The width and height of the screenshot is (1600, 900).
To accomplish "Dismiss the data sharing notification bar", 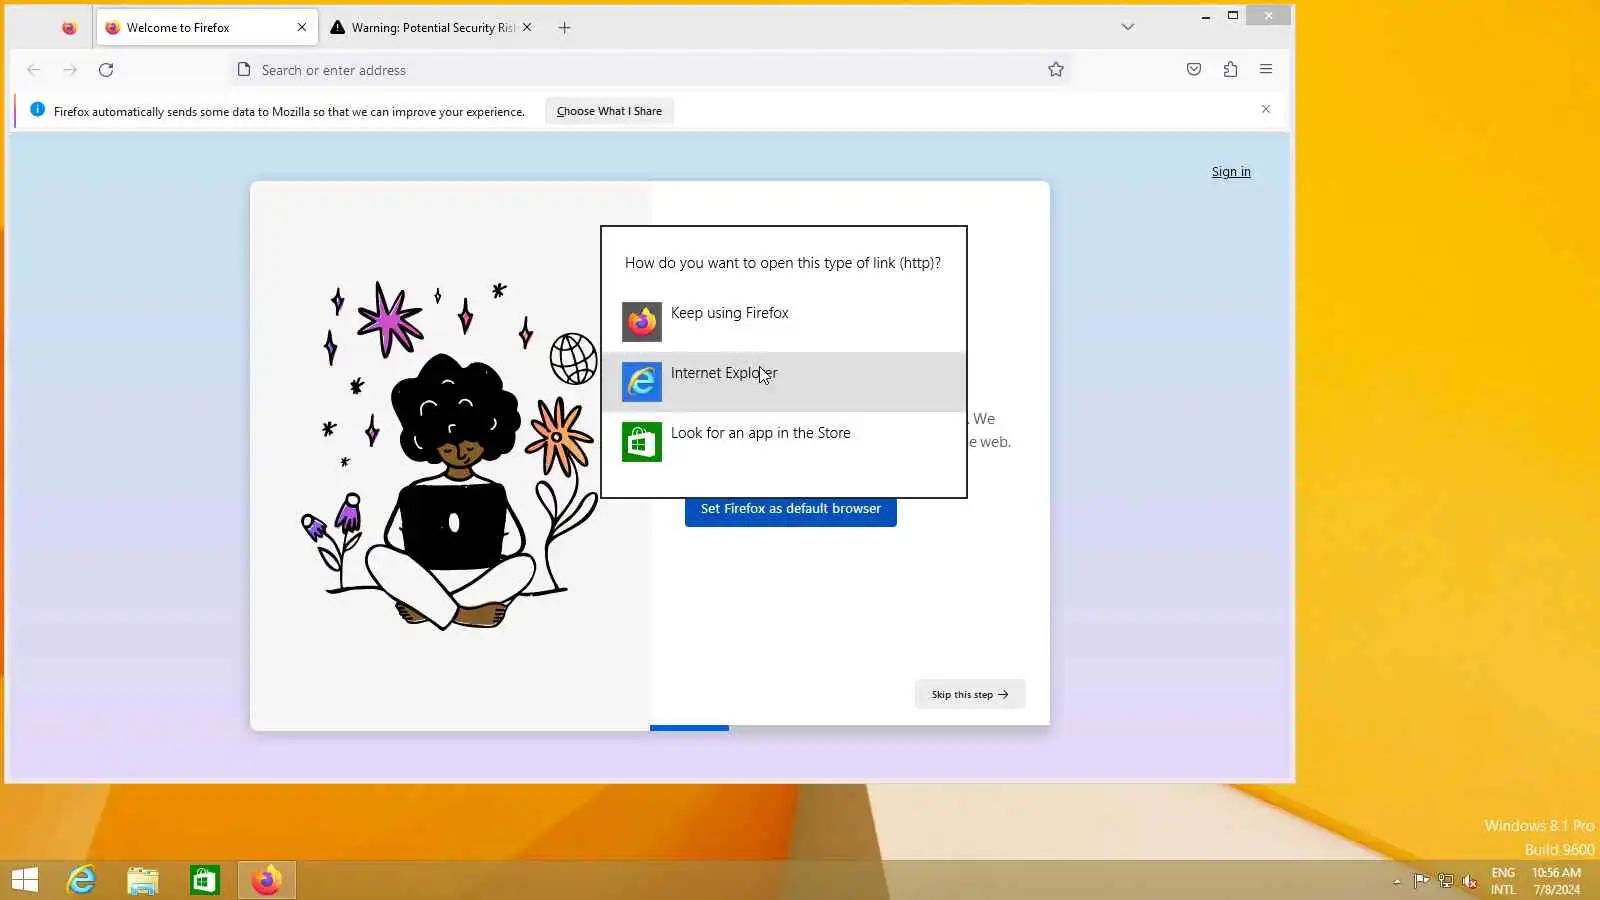I will pos(1266,109).
